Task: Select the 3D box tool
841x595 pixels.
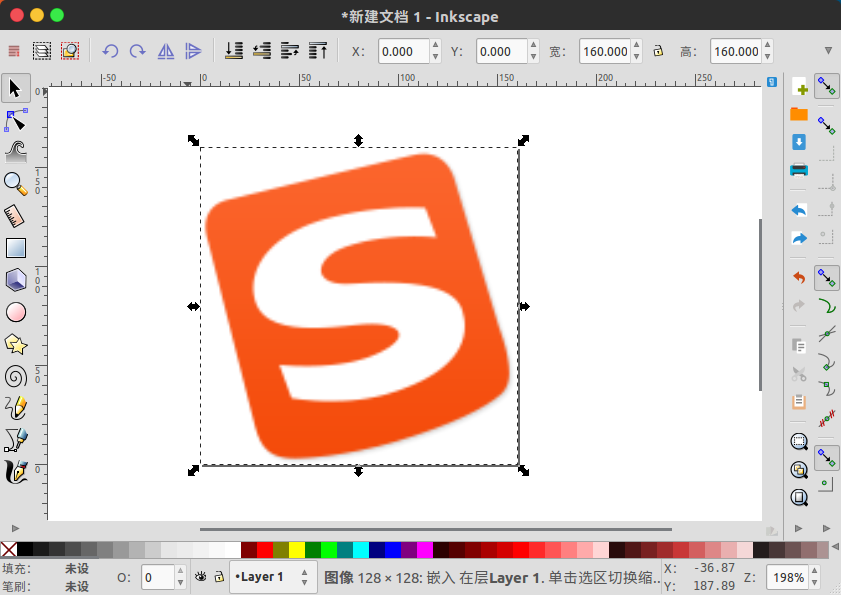Action: click(x=15, y=279)
